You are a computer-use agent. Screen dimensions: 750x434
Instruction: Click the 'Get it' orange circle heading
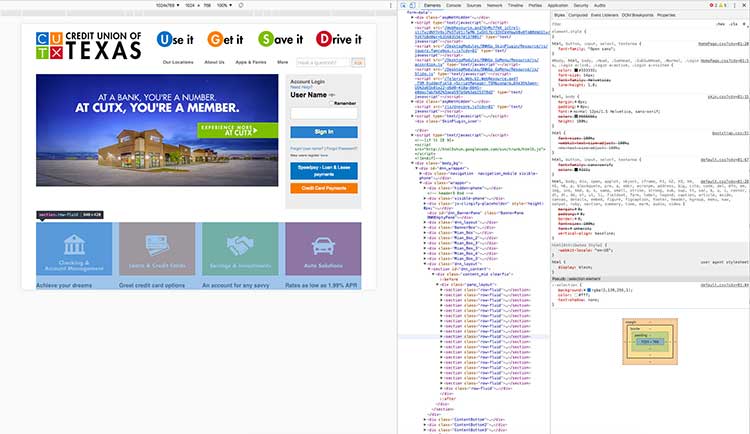pyautogui.click(x=225, y=39)
